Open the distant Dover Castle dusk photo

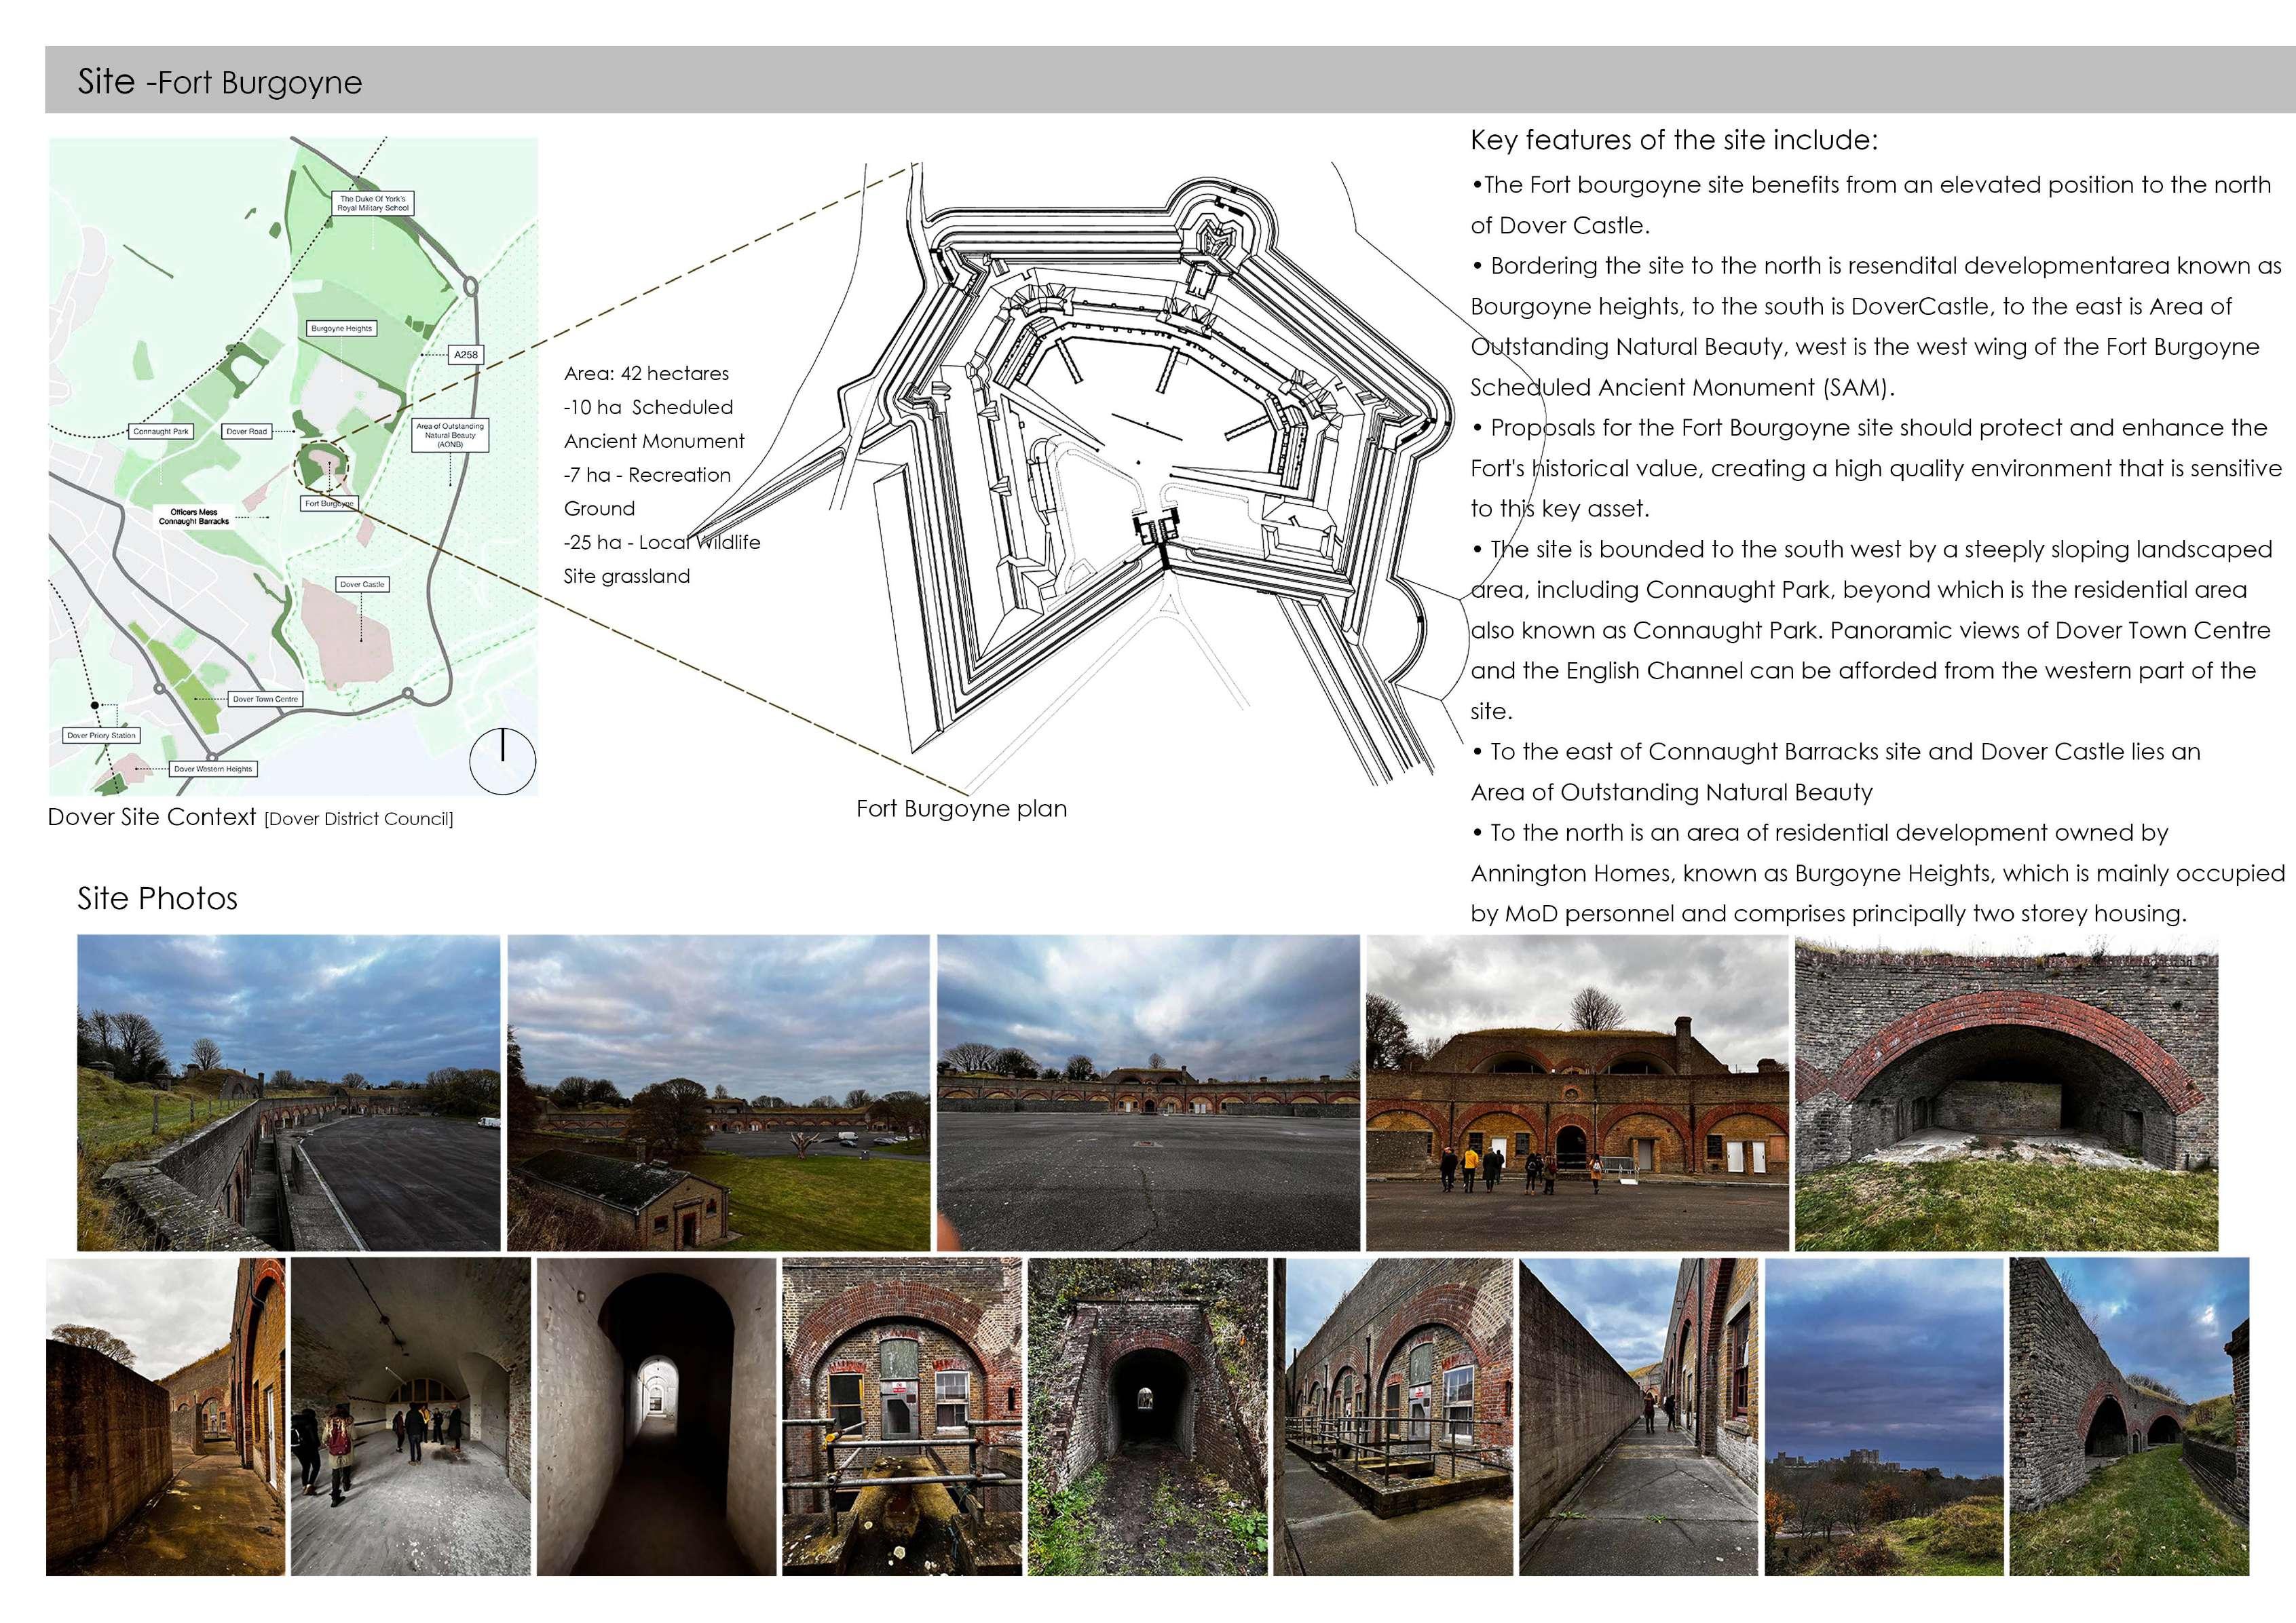coord(1883,1416)
